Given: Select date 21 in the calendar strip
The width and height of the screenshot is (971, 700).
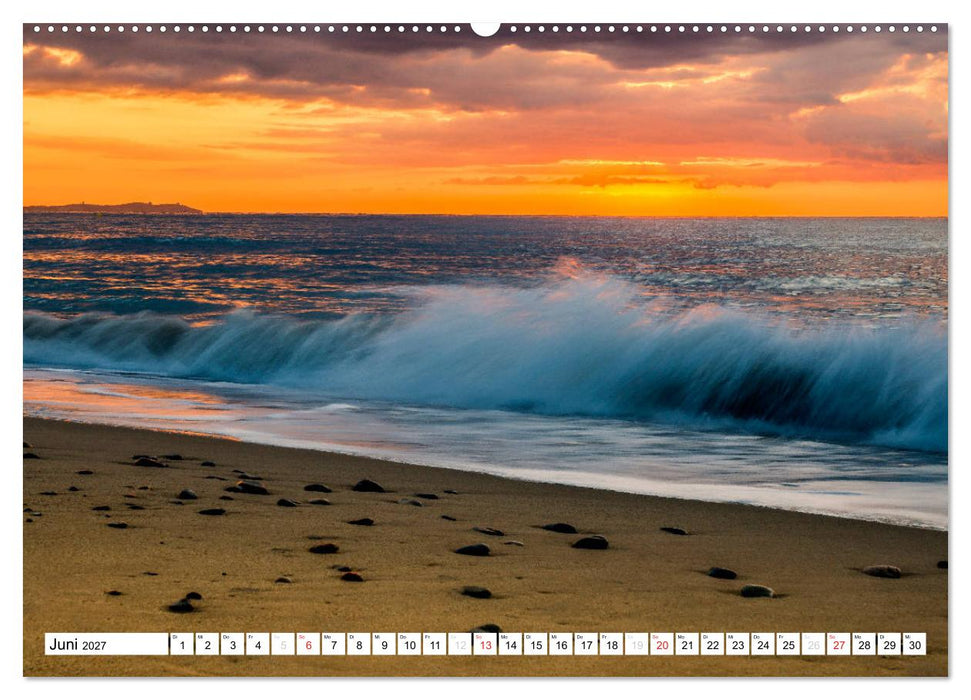Looking at the screenshot, I should (687, 644).
